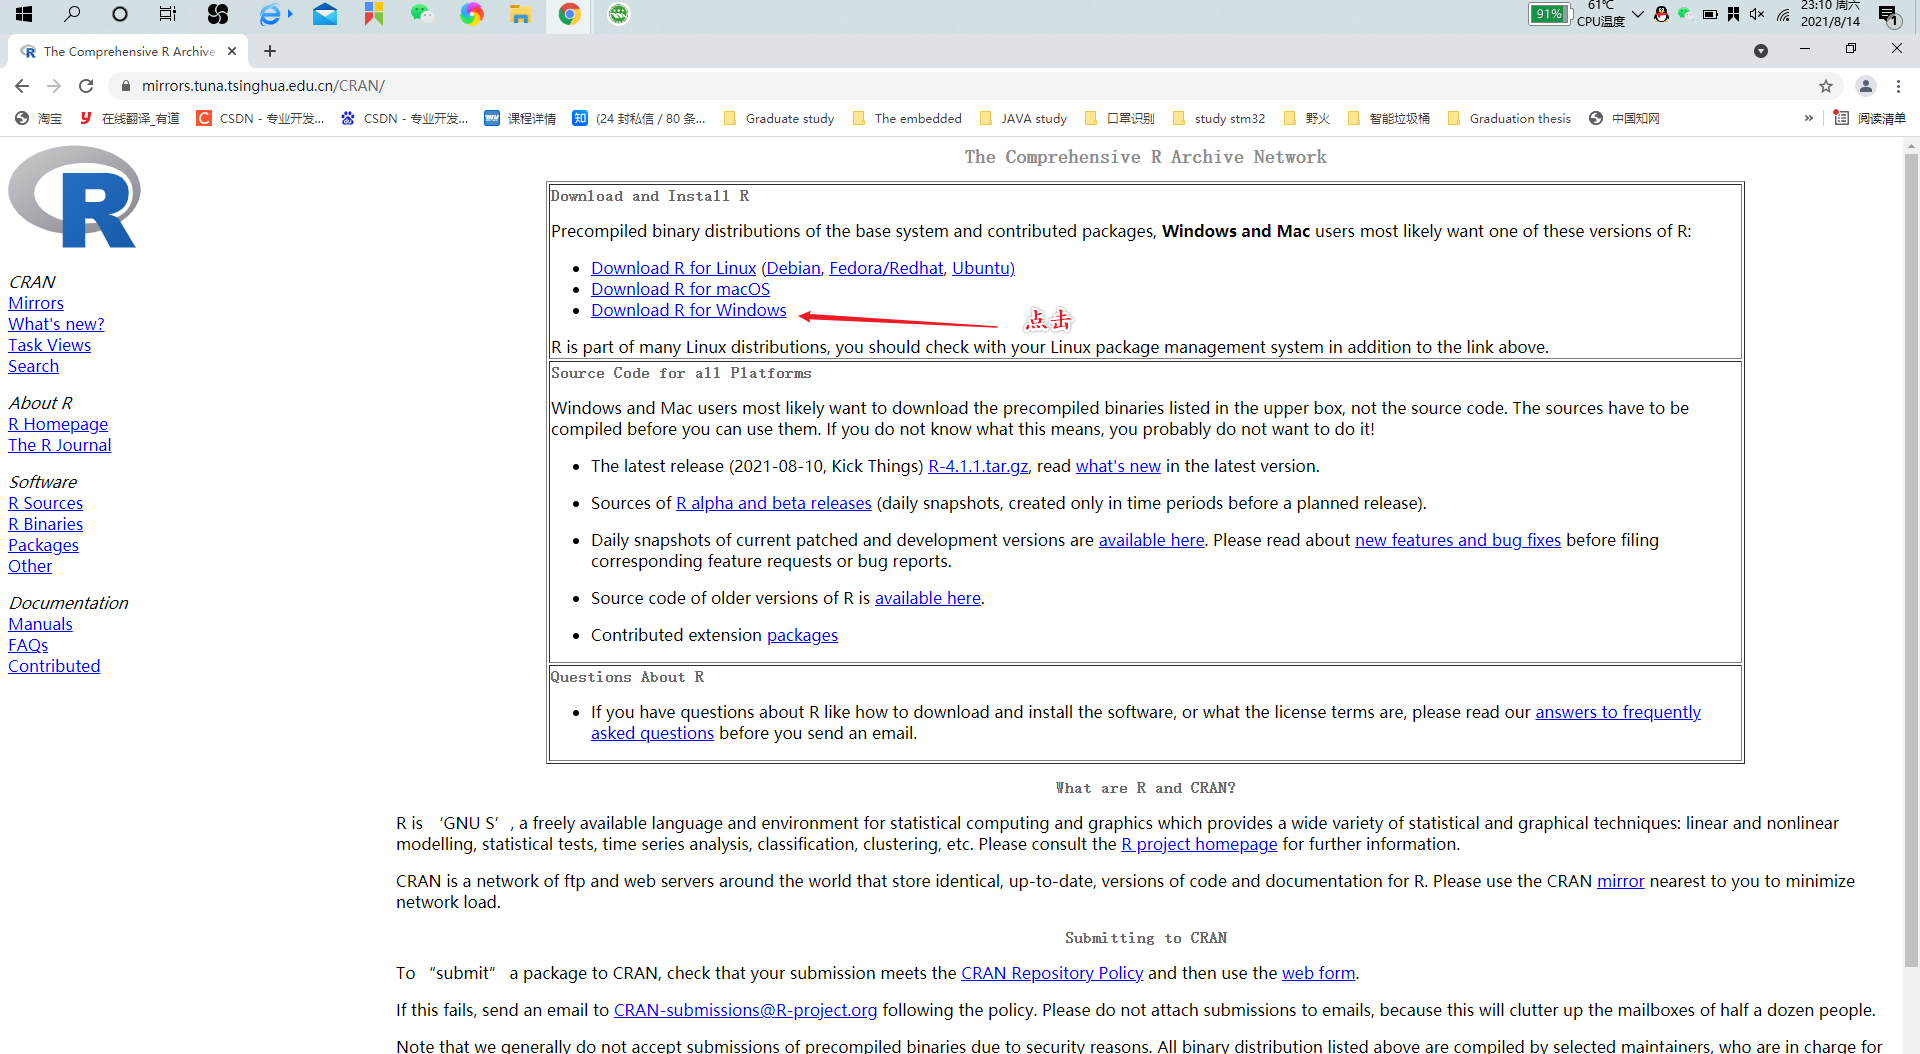This screenshot has width=1920, height=1054.
Task: Open the tab search dropdown arrow
Action: [x=1761, y=51]
